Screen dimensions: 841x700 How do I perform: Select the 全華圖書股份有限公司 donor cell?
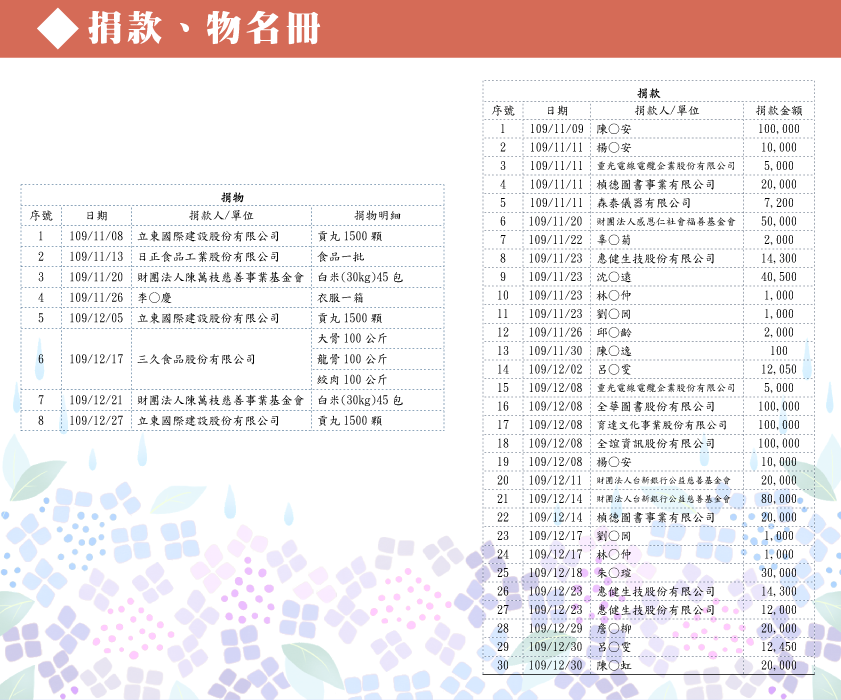pyautogui.click(x=656, y=406)
